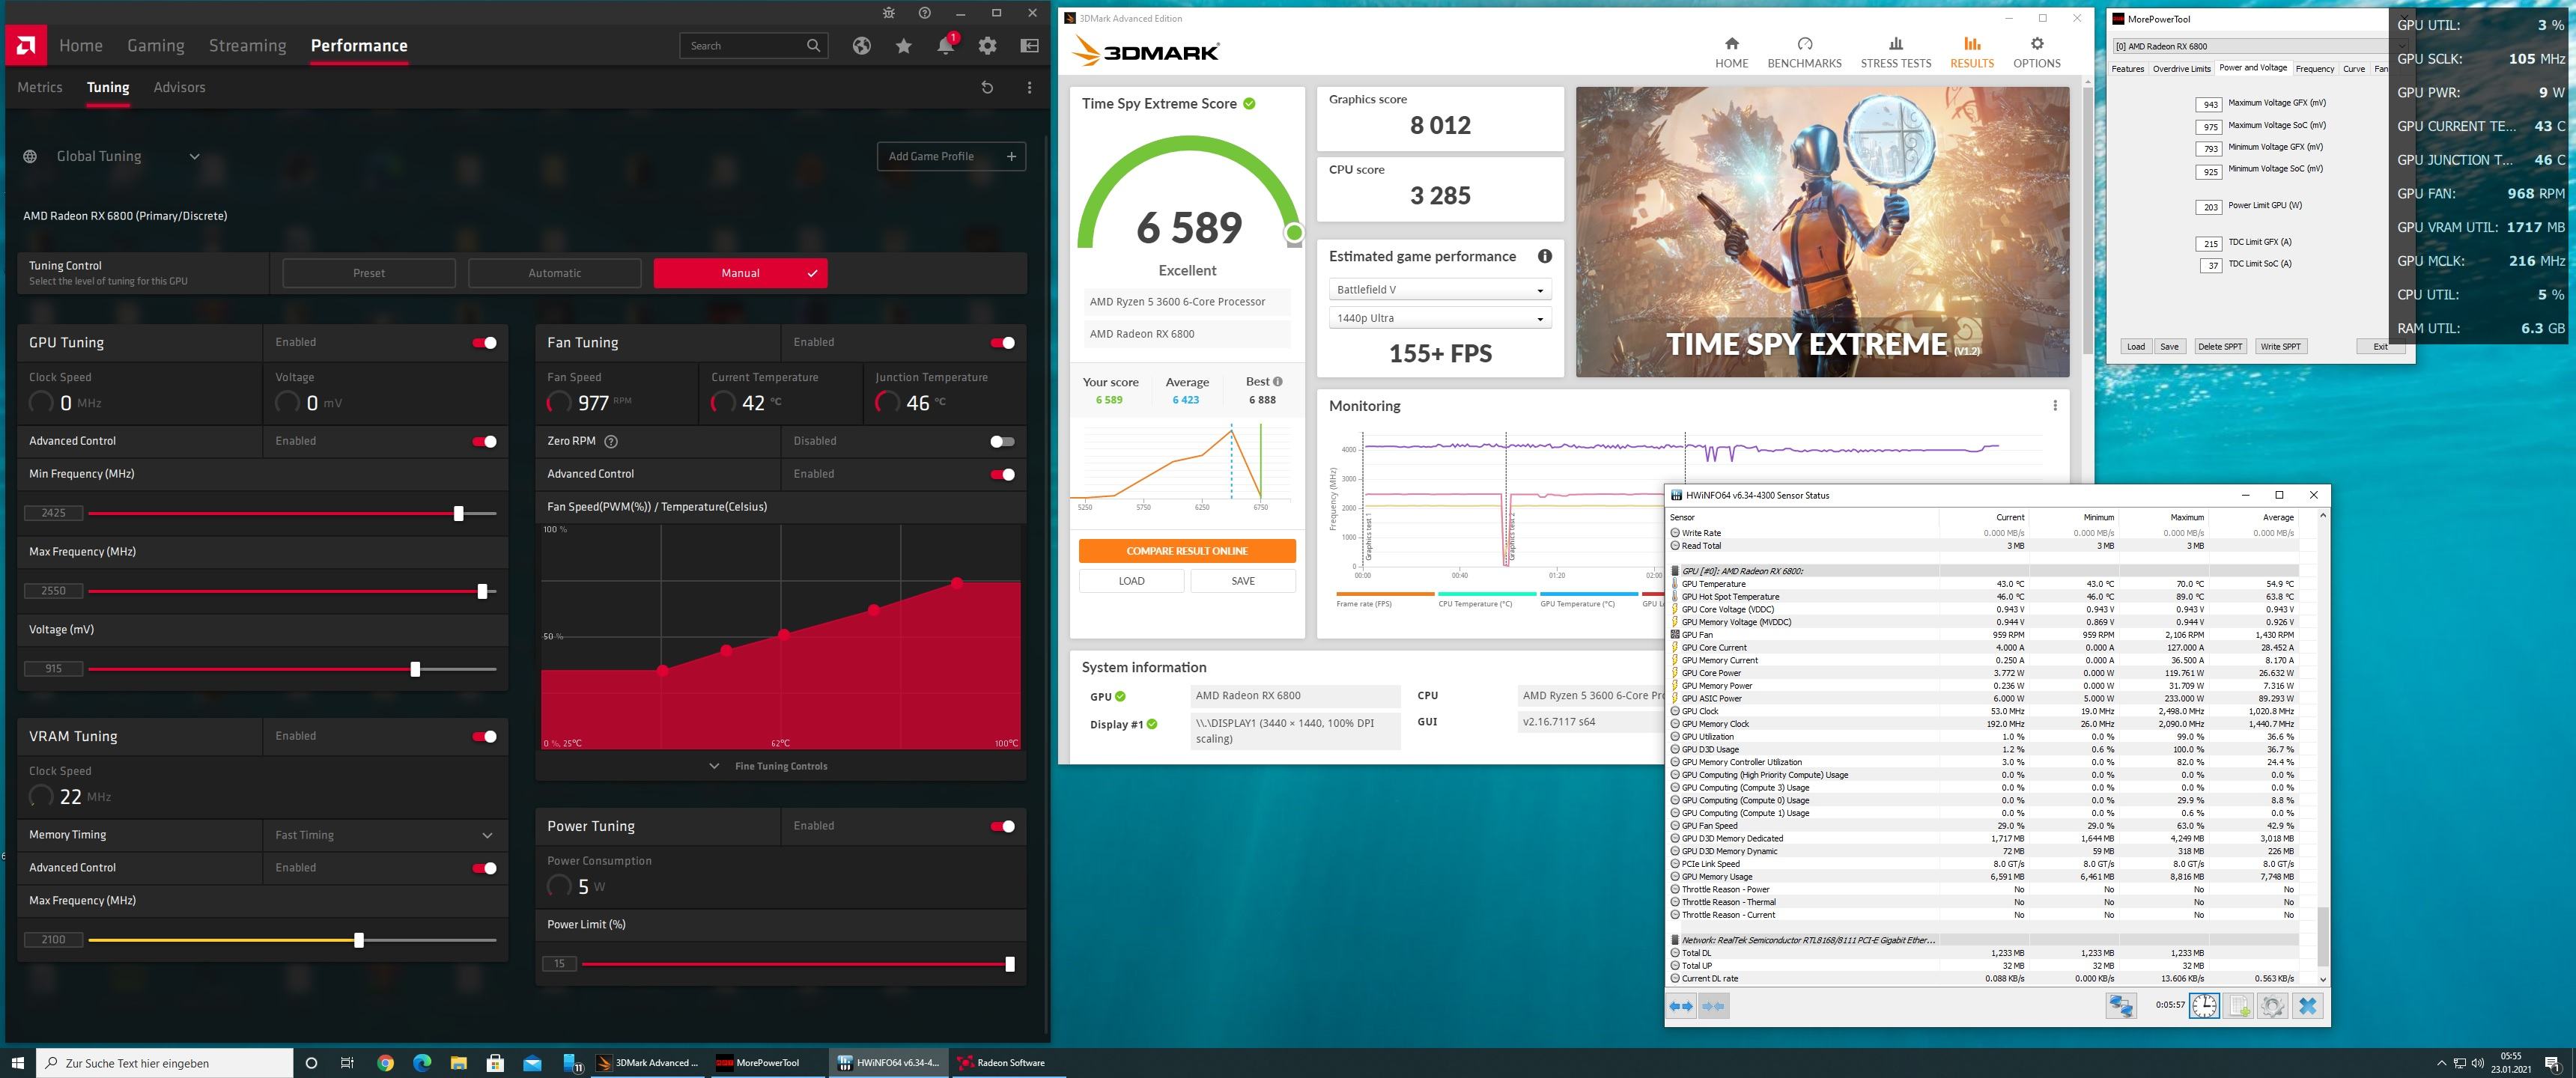Toggle VRAM Tuning Advanced Control switch

pyautogui.click(x=485, y=868)
